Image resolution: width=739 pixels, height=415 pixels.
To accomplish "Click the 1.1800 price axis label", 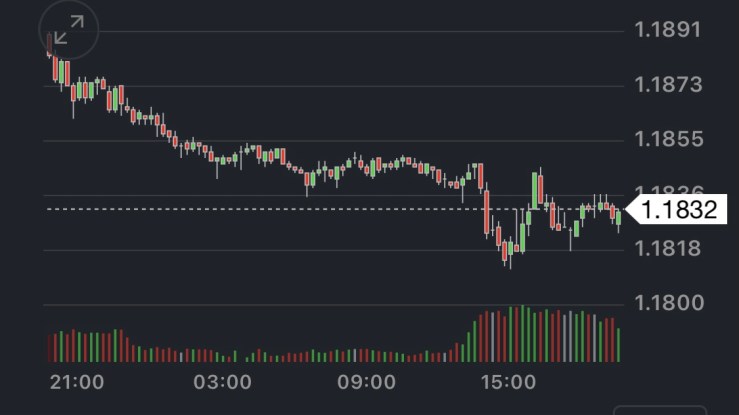I will (x=668, y=303).
